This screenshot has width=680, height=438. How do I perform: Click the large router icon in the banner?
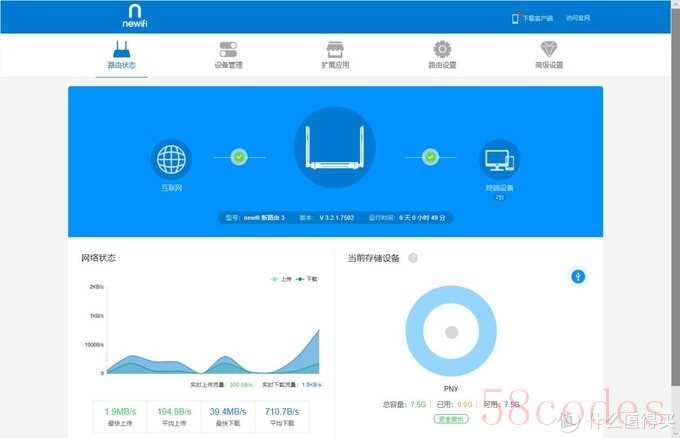click(335, 147)
